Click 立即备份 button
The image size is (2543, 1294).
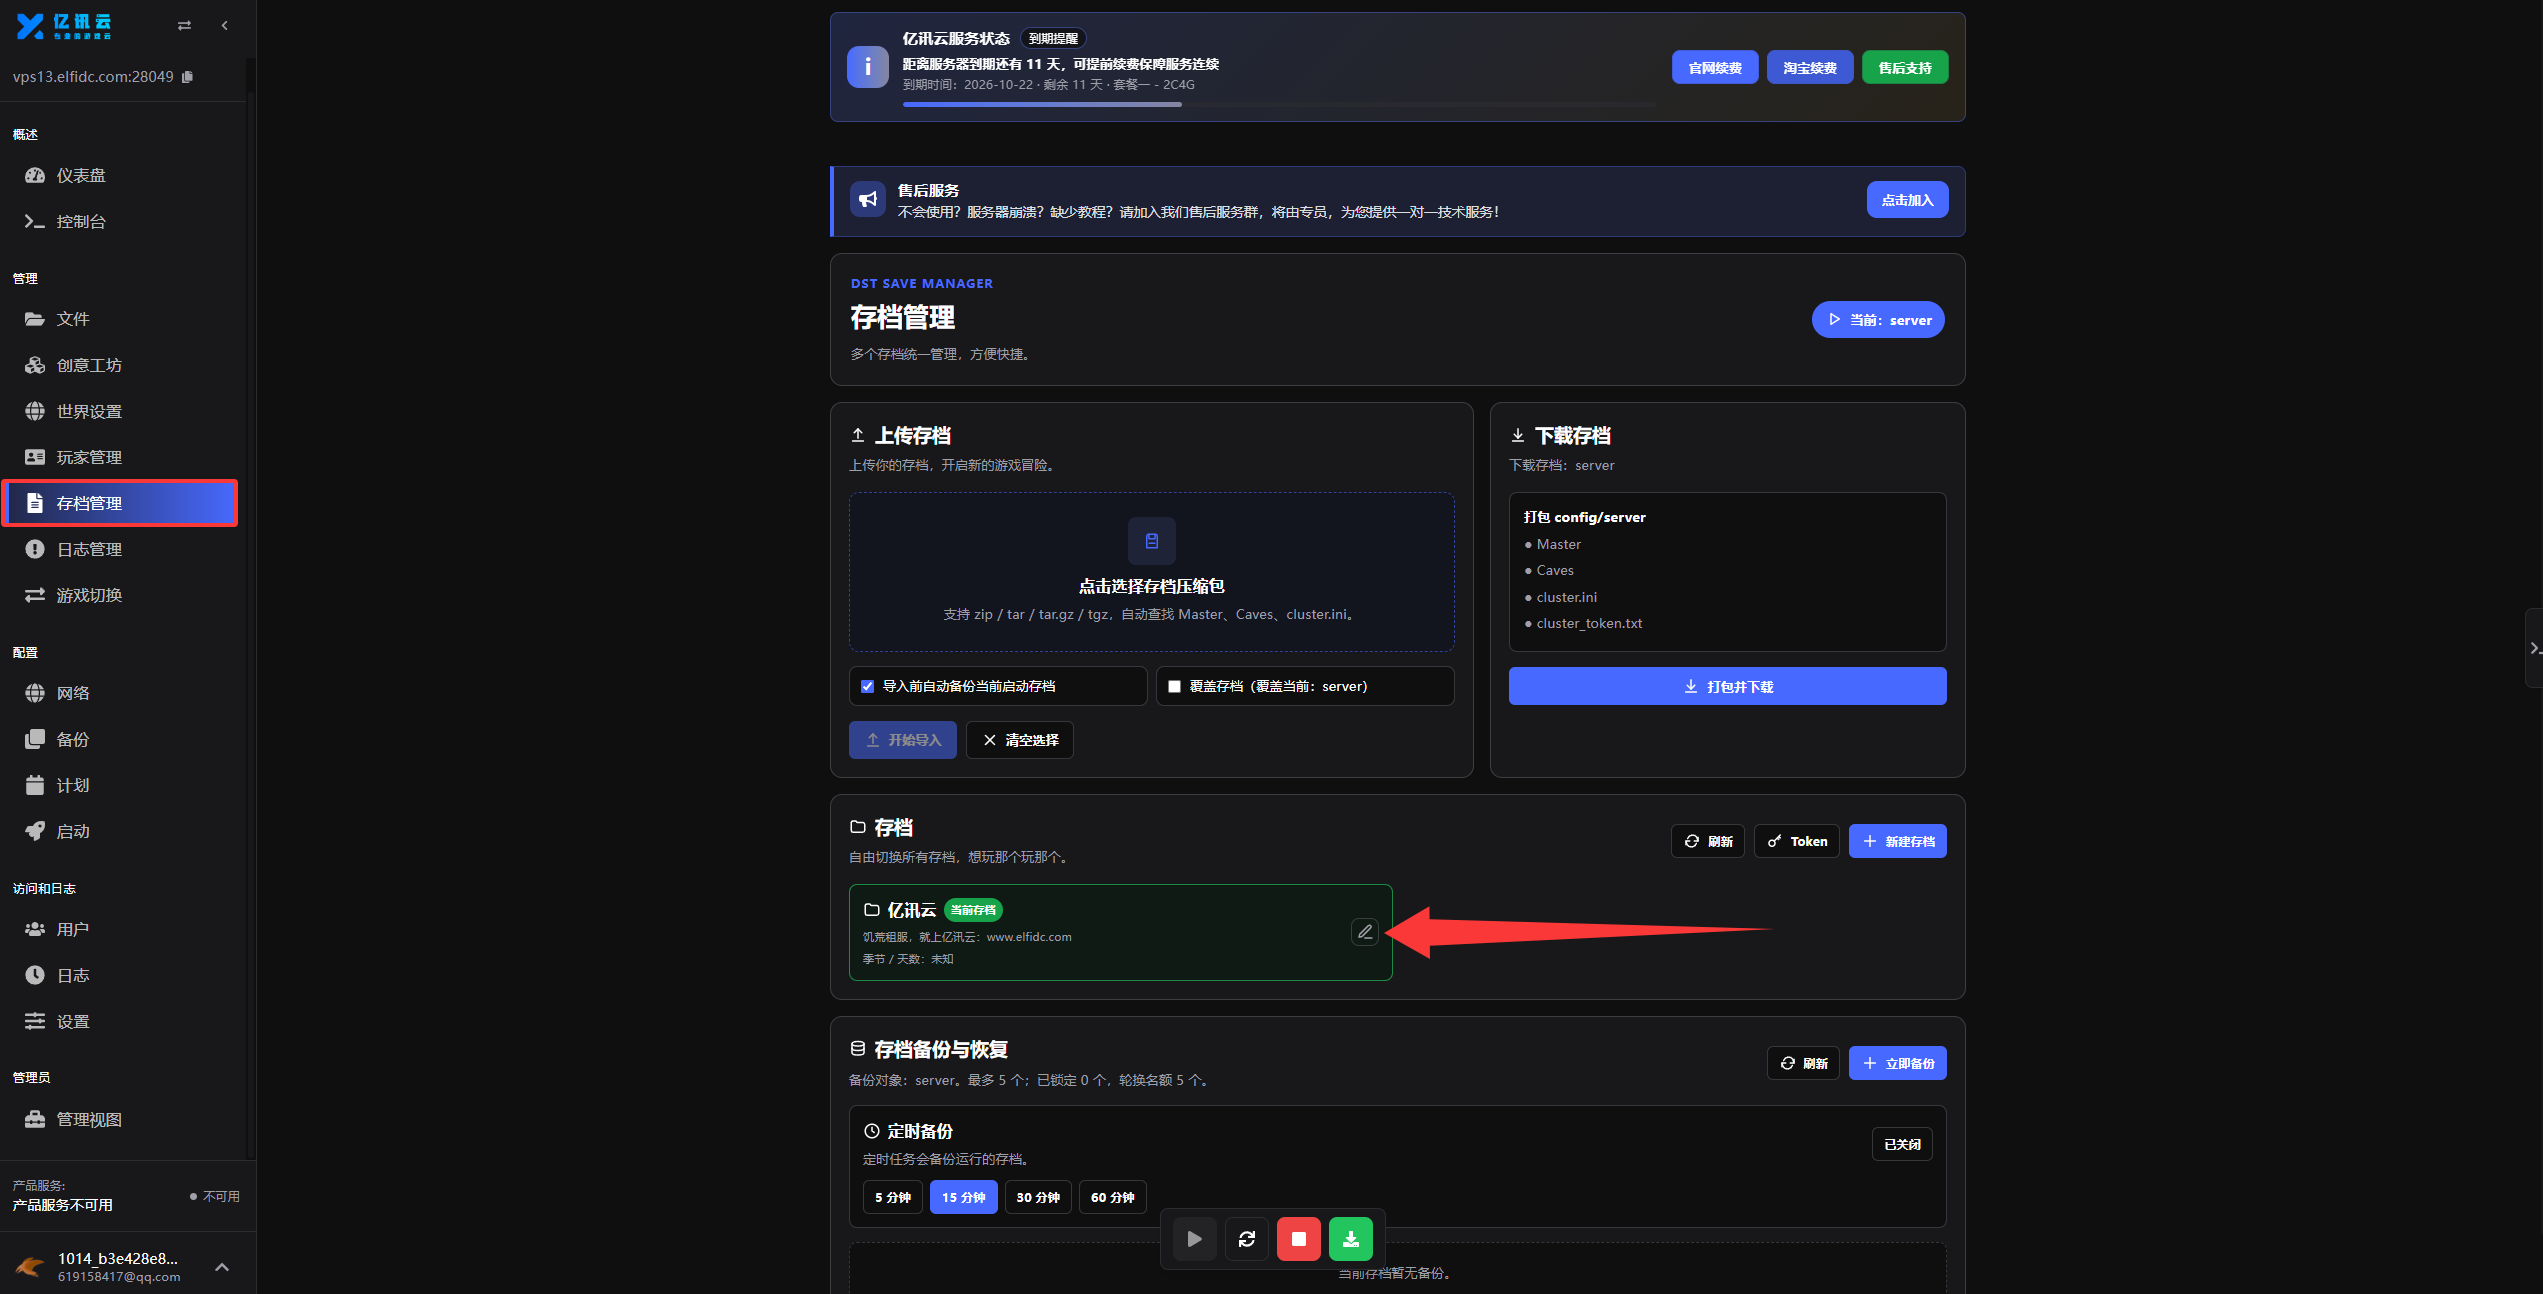pos(1897,1063)
